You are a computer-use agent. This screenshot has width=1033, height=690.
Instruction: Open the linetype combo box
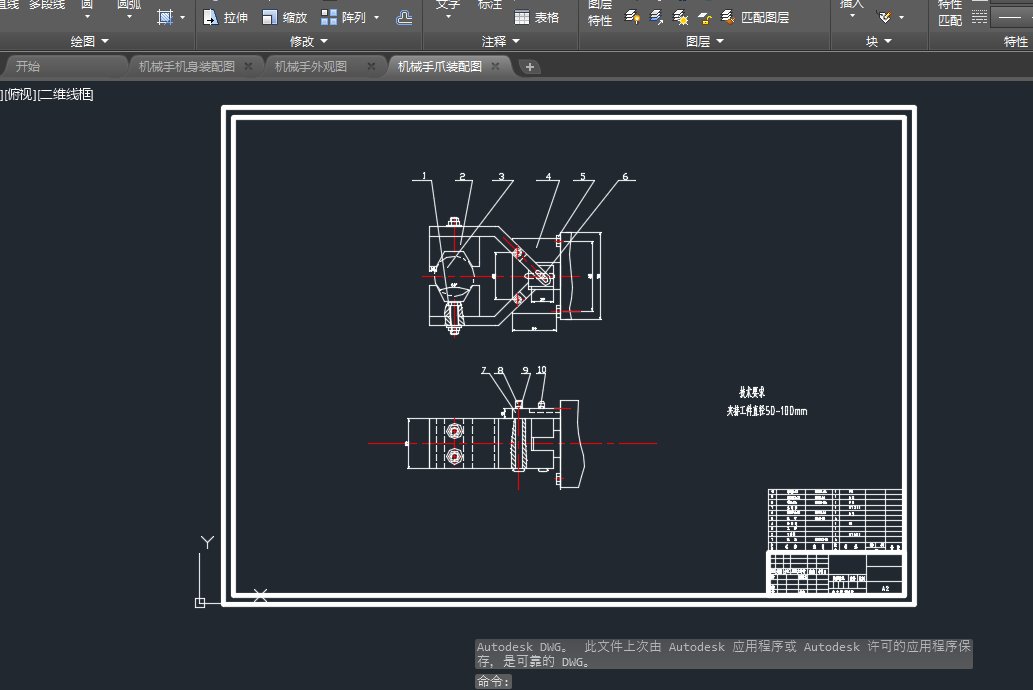[1012, 17]
